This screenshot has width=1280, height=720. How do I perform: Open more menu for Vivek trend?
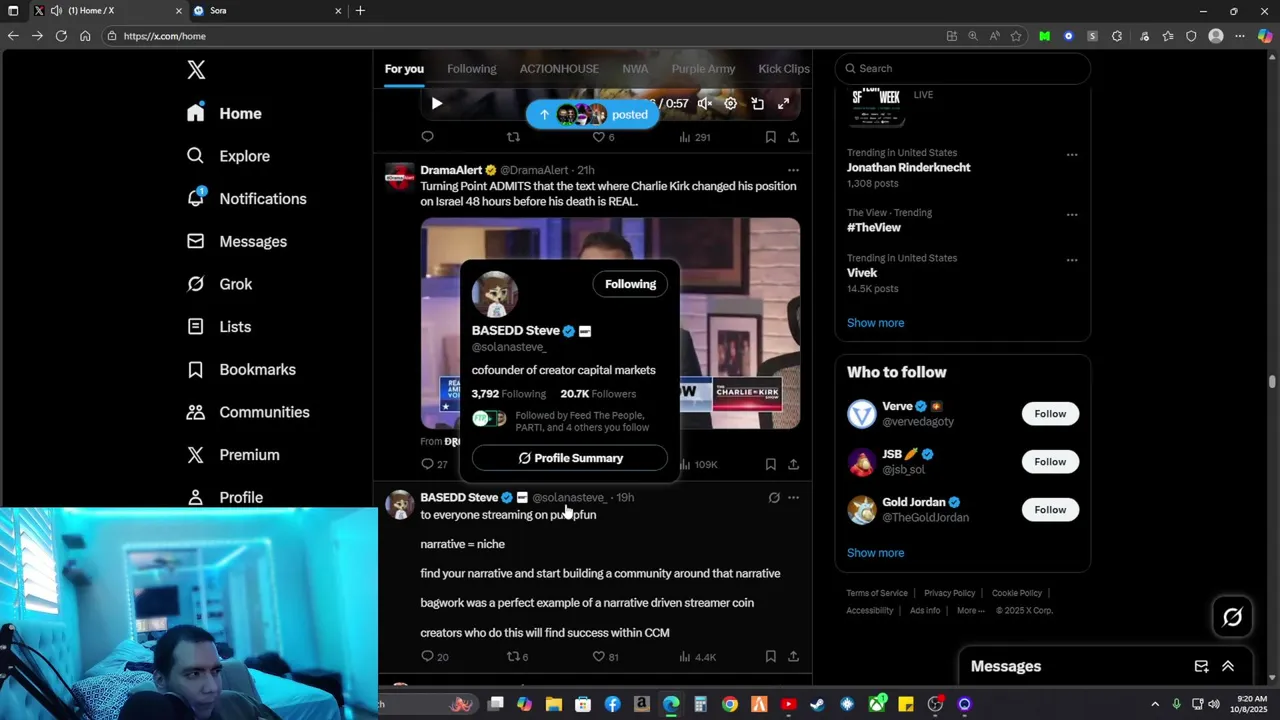tap(1072, 260)
